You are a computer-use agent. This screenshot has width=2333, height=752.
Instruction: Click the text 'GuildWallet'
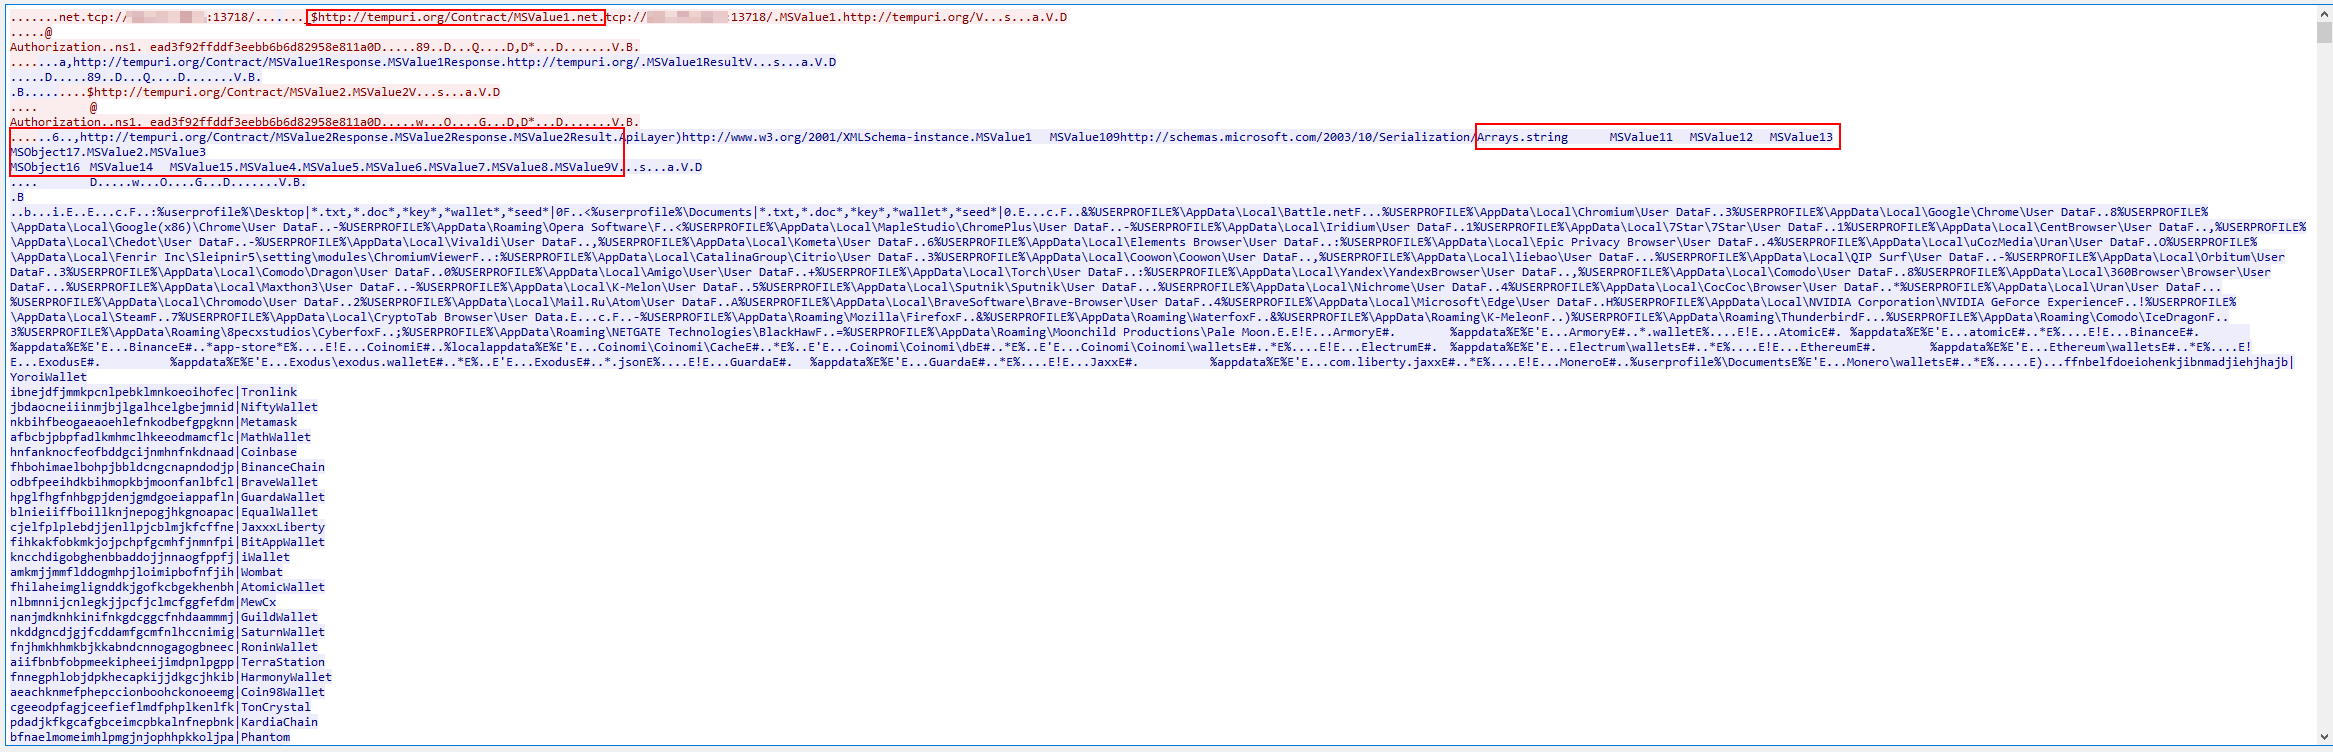[x=279, y=617]
